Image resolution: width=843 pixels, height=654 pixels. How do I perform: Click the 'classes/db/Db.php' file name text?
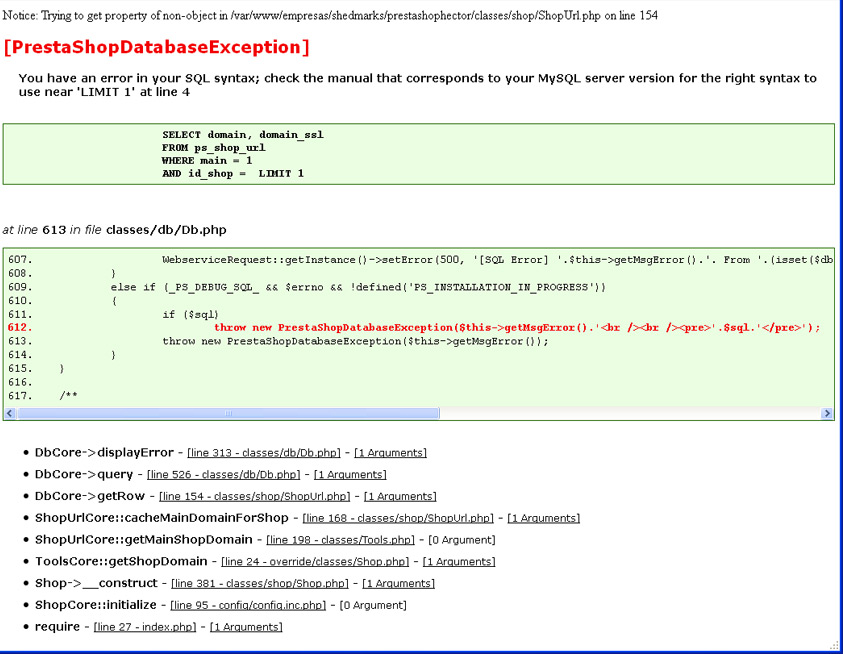pyautogui.click(x=166, y=230)
